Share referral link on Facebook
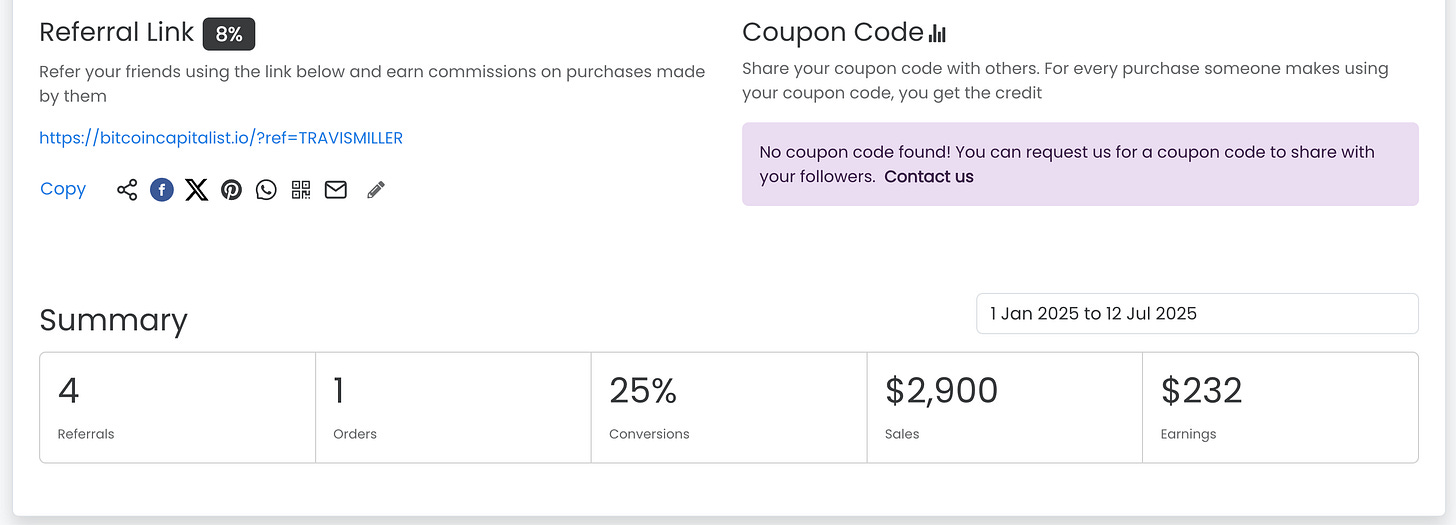 (162, 190)
